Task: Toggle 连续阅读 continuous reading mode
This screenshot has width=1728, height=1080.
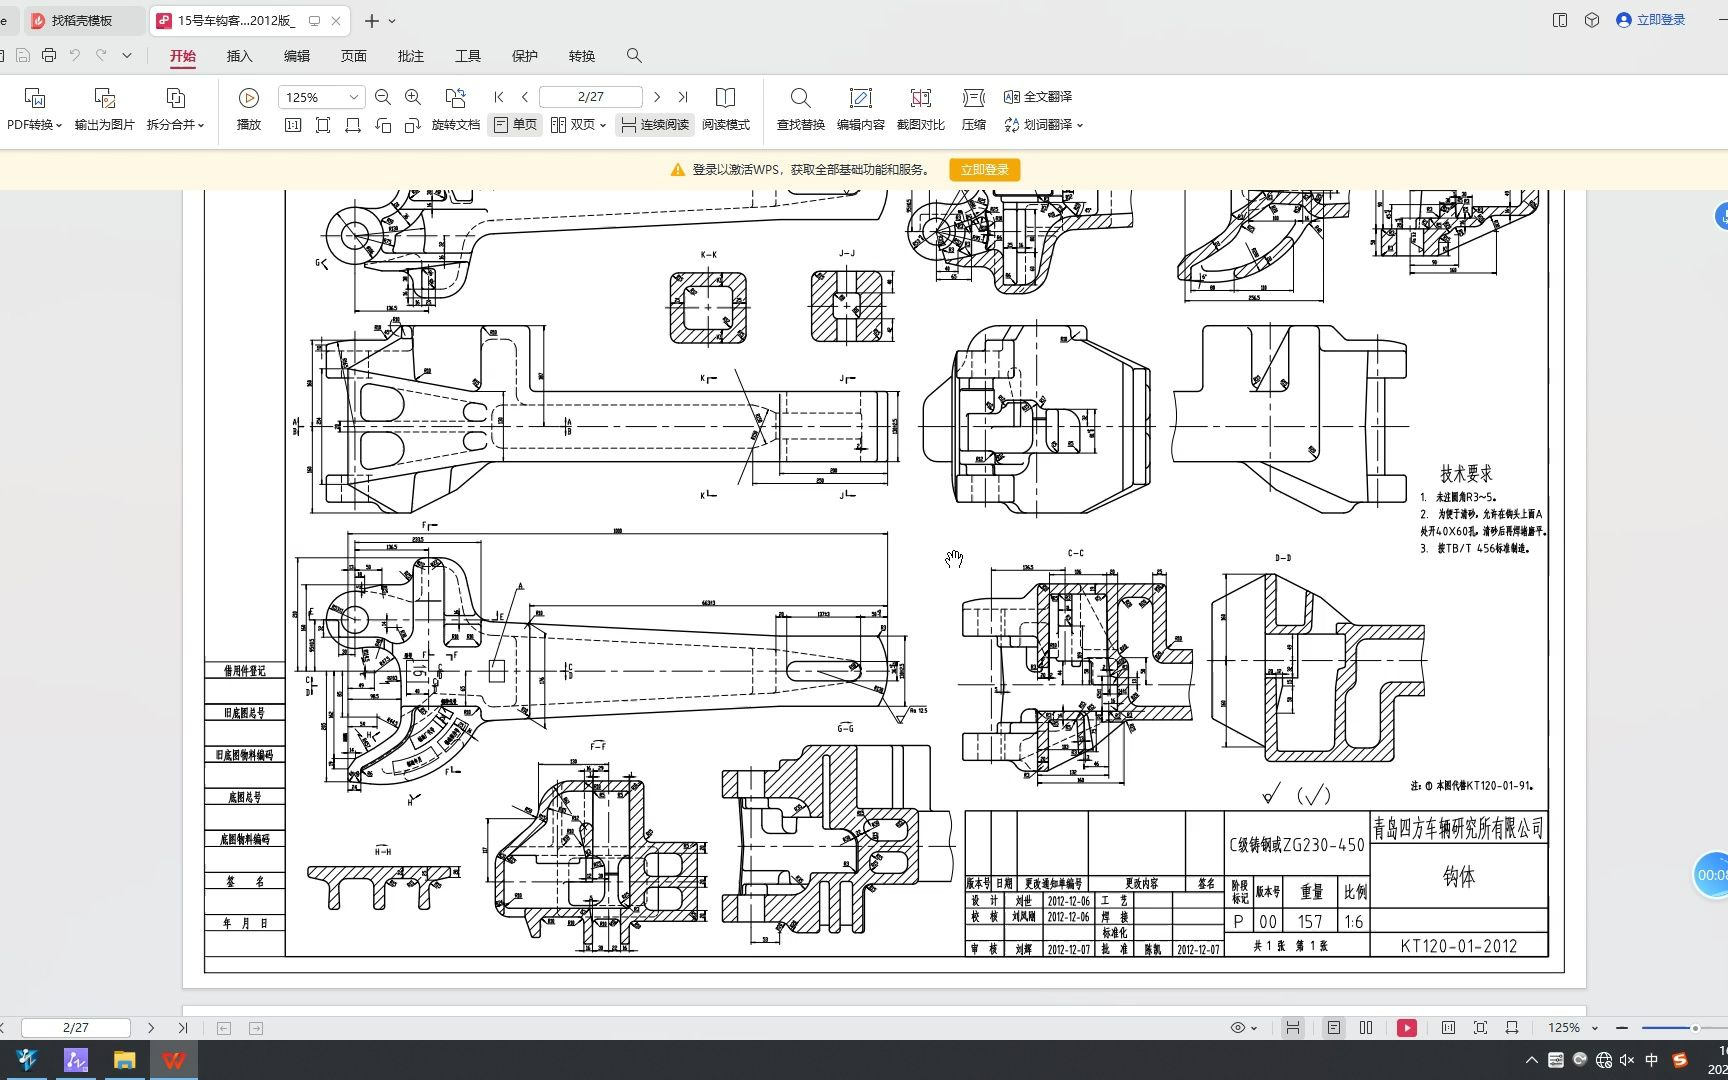Action: click(x=655, y=125)
